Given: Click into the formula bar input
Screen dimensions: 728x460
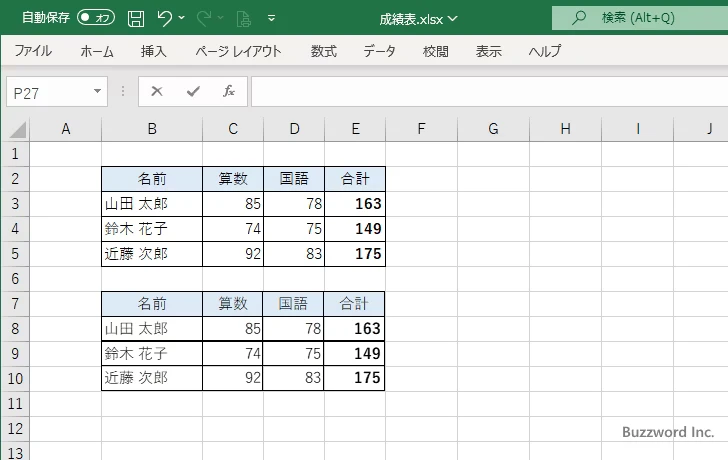Looking at the screenshot, I should click(x=490, y=92).
